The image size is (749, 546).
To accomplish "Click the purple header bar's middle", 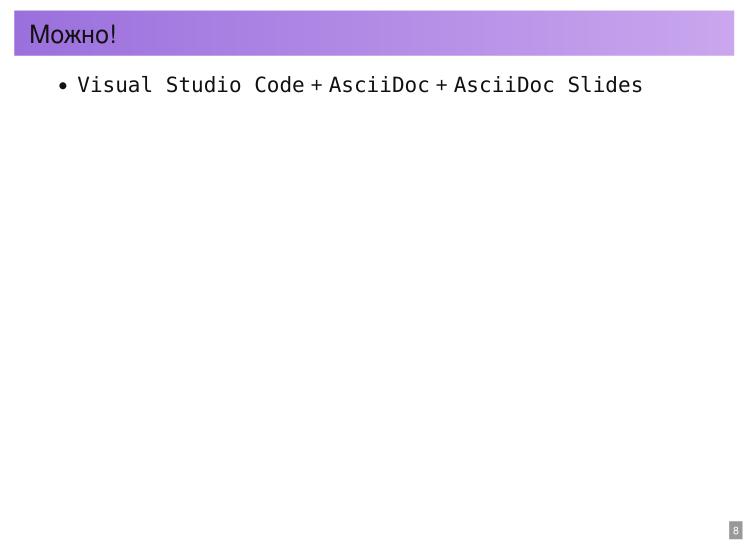I will pos(374,33).
